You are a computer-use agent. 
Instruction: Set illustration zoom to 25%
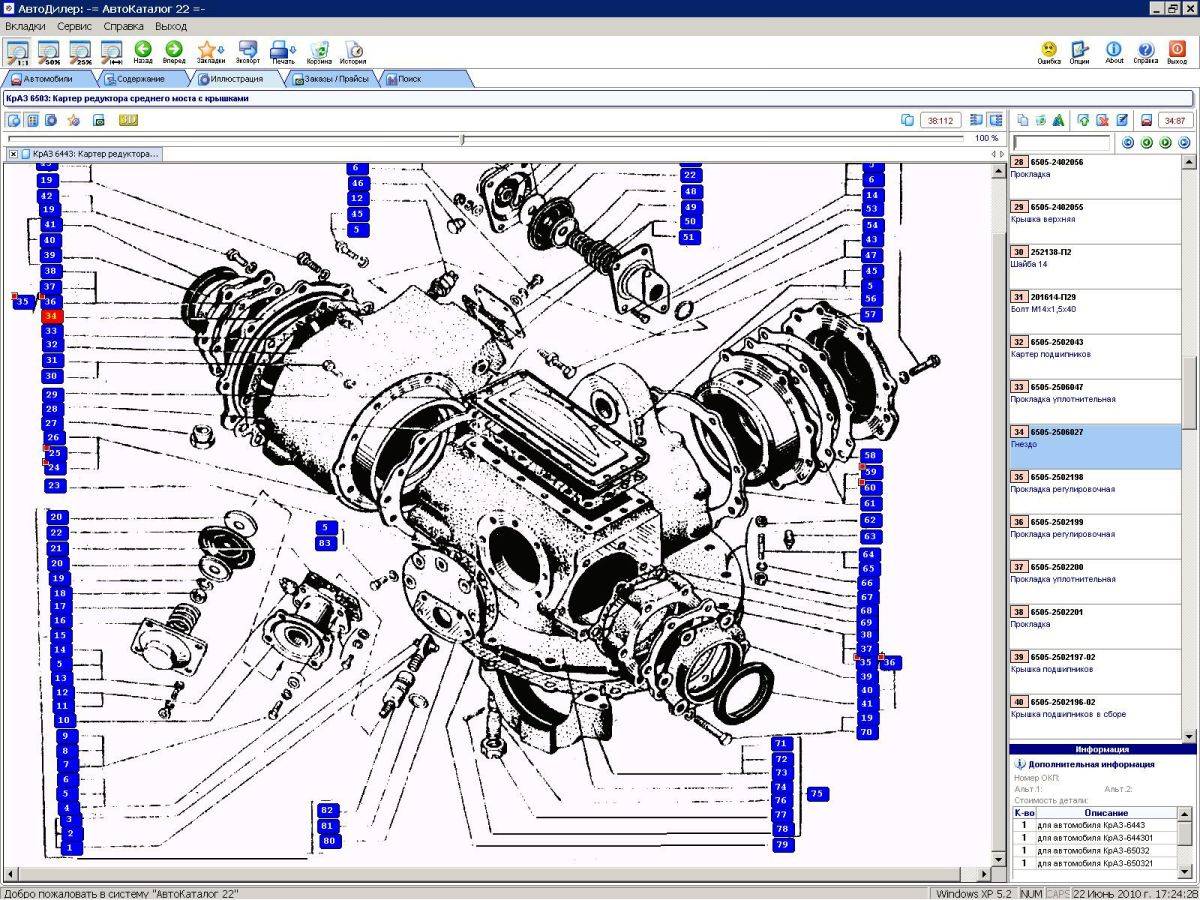pos(80,52)
